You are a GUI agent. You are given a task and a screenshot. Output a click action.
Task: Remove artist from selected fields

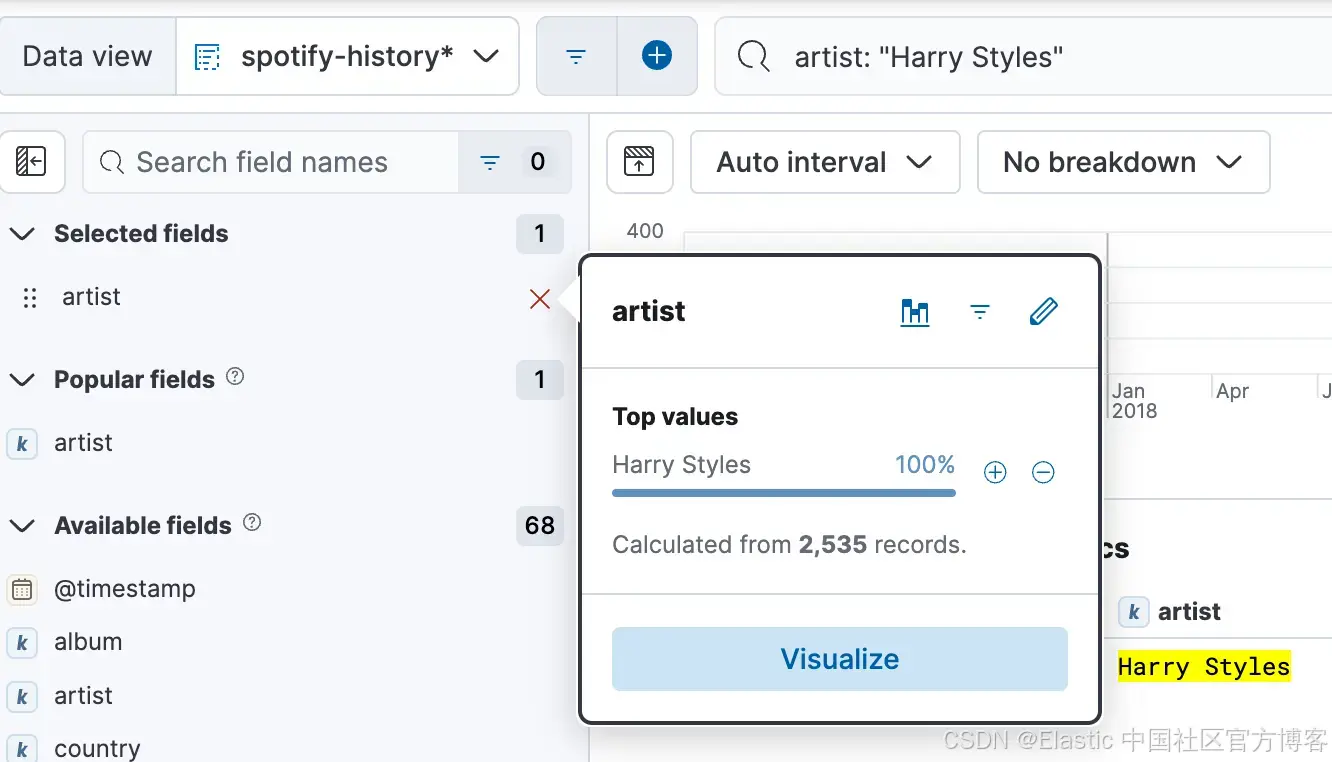(x=540, y=298)
